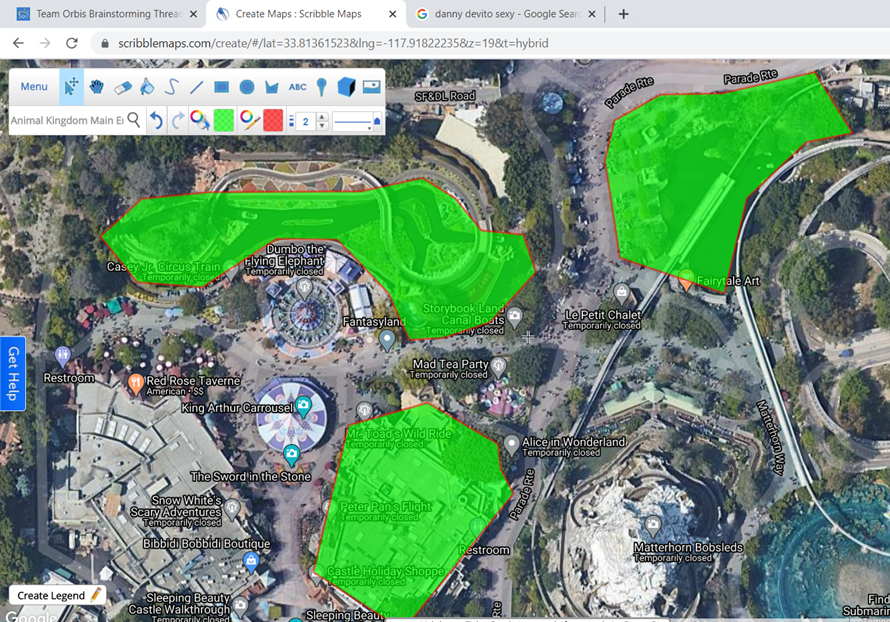Open the green fill color swatch
Screen dimensions: 890x622
(224, 121)
